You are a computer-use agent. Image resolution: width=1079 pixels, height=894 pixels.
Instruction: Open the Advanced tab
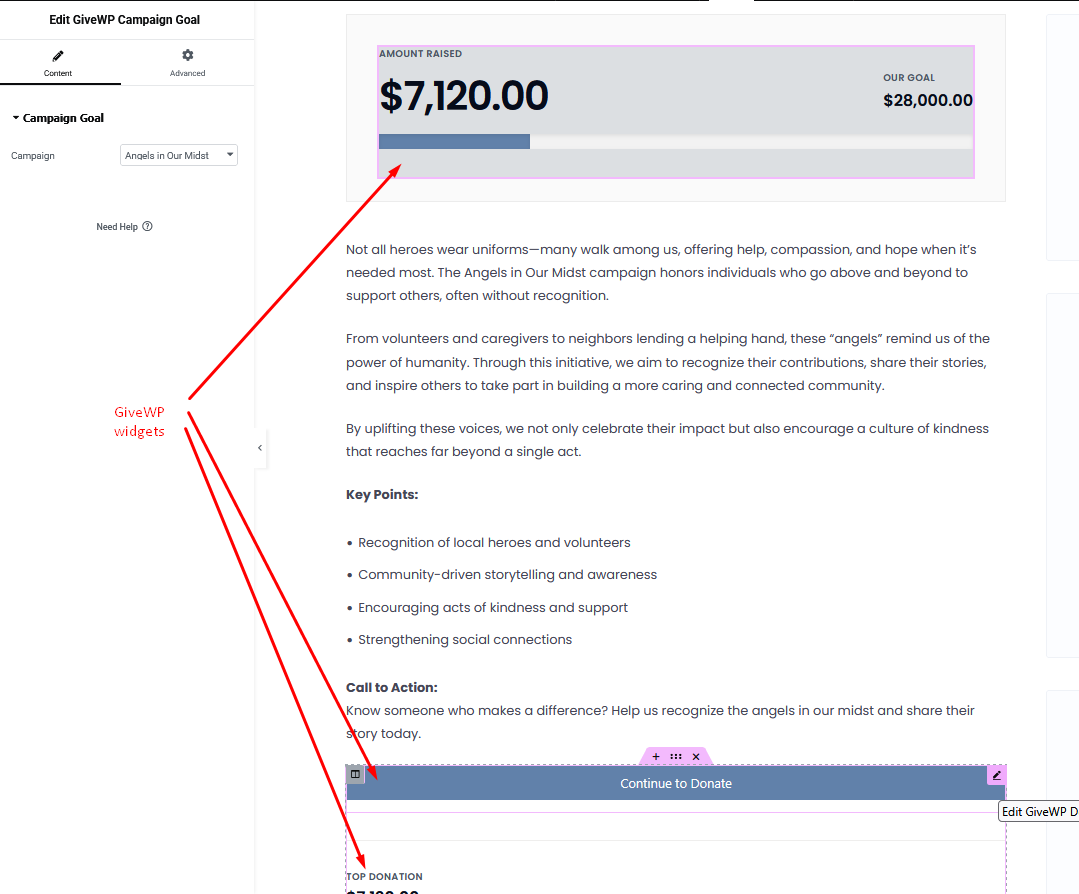click(x=187, y=62)
